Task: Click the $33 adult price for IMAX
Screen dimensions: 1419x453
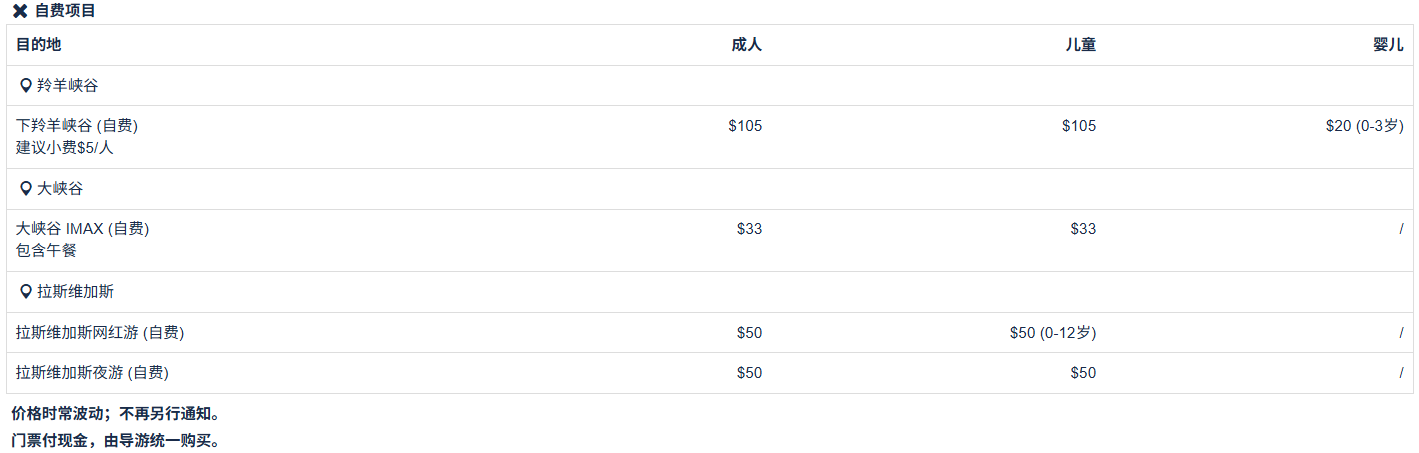Action: (x=749, y=229)
